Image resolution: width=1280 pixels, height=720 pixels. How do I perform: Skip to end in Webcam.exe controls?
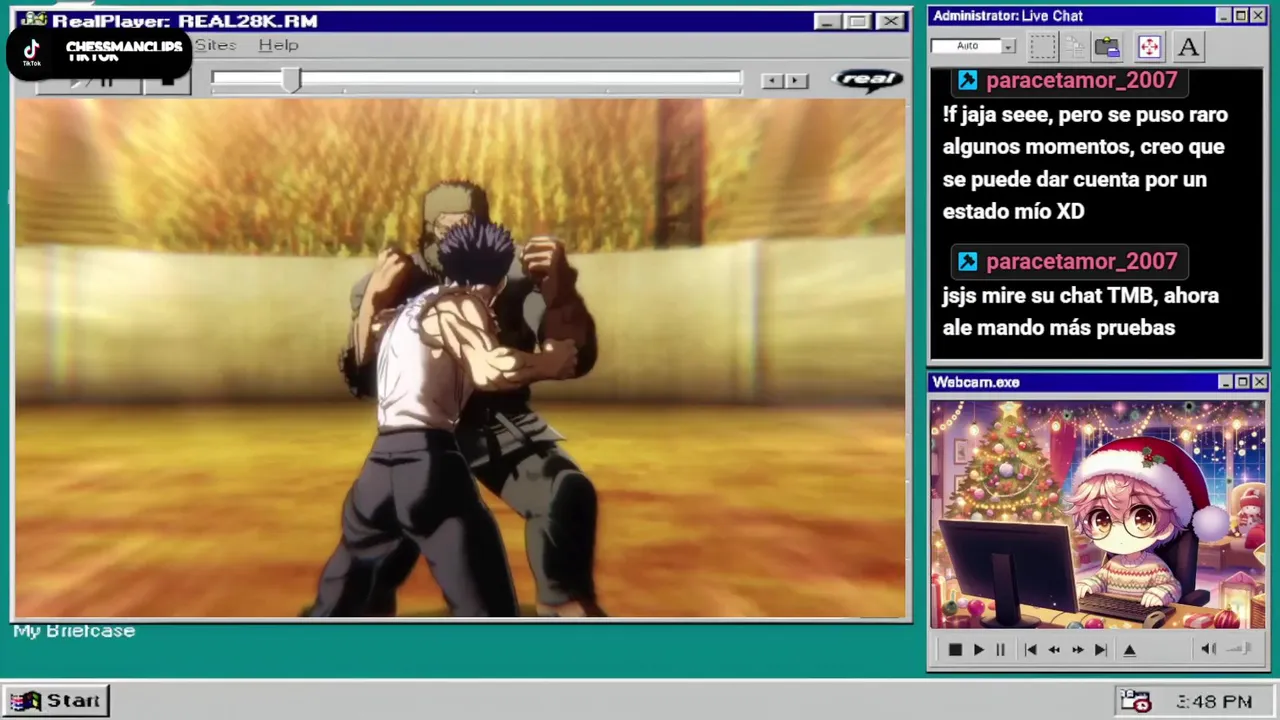[1101, 650]
